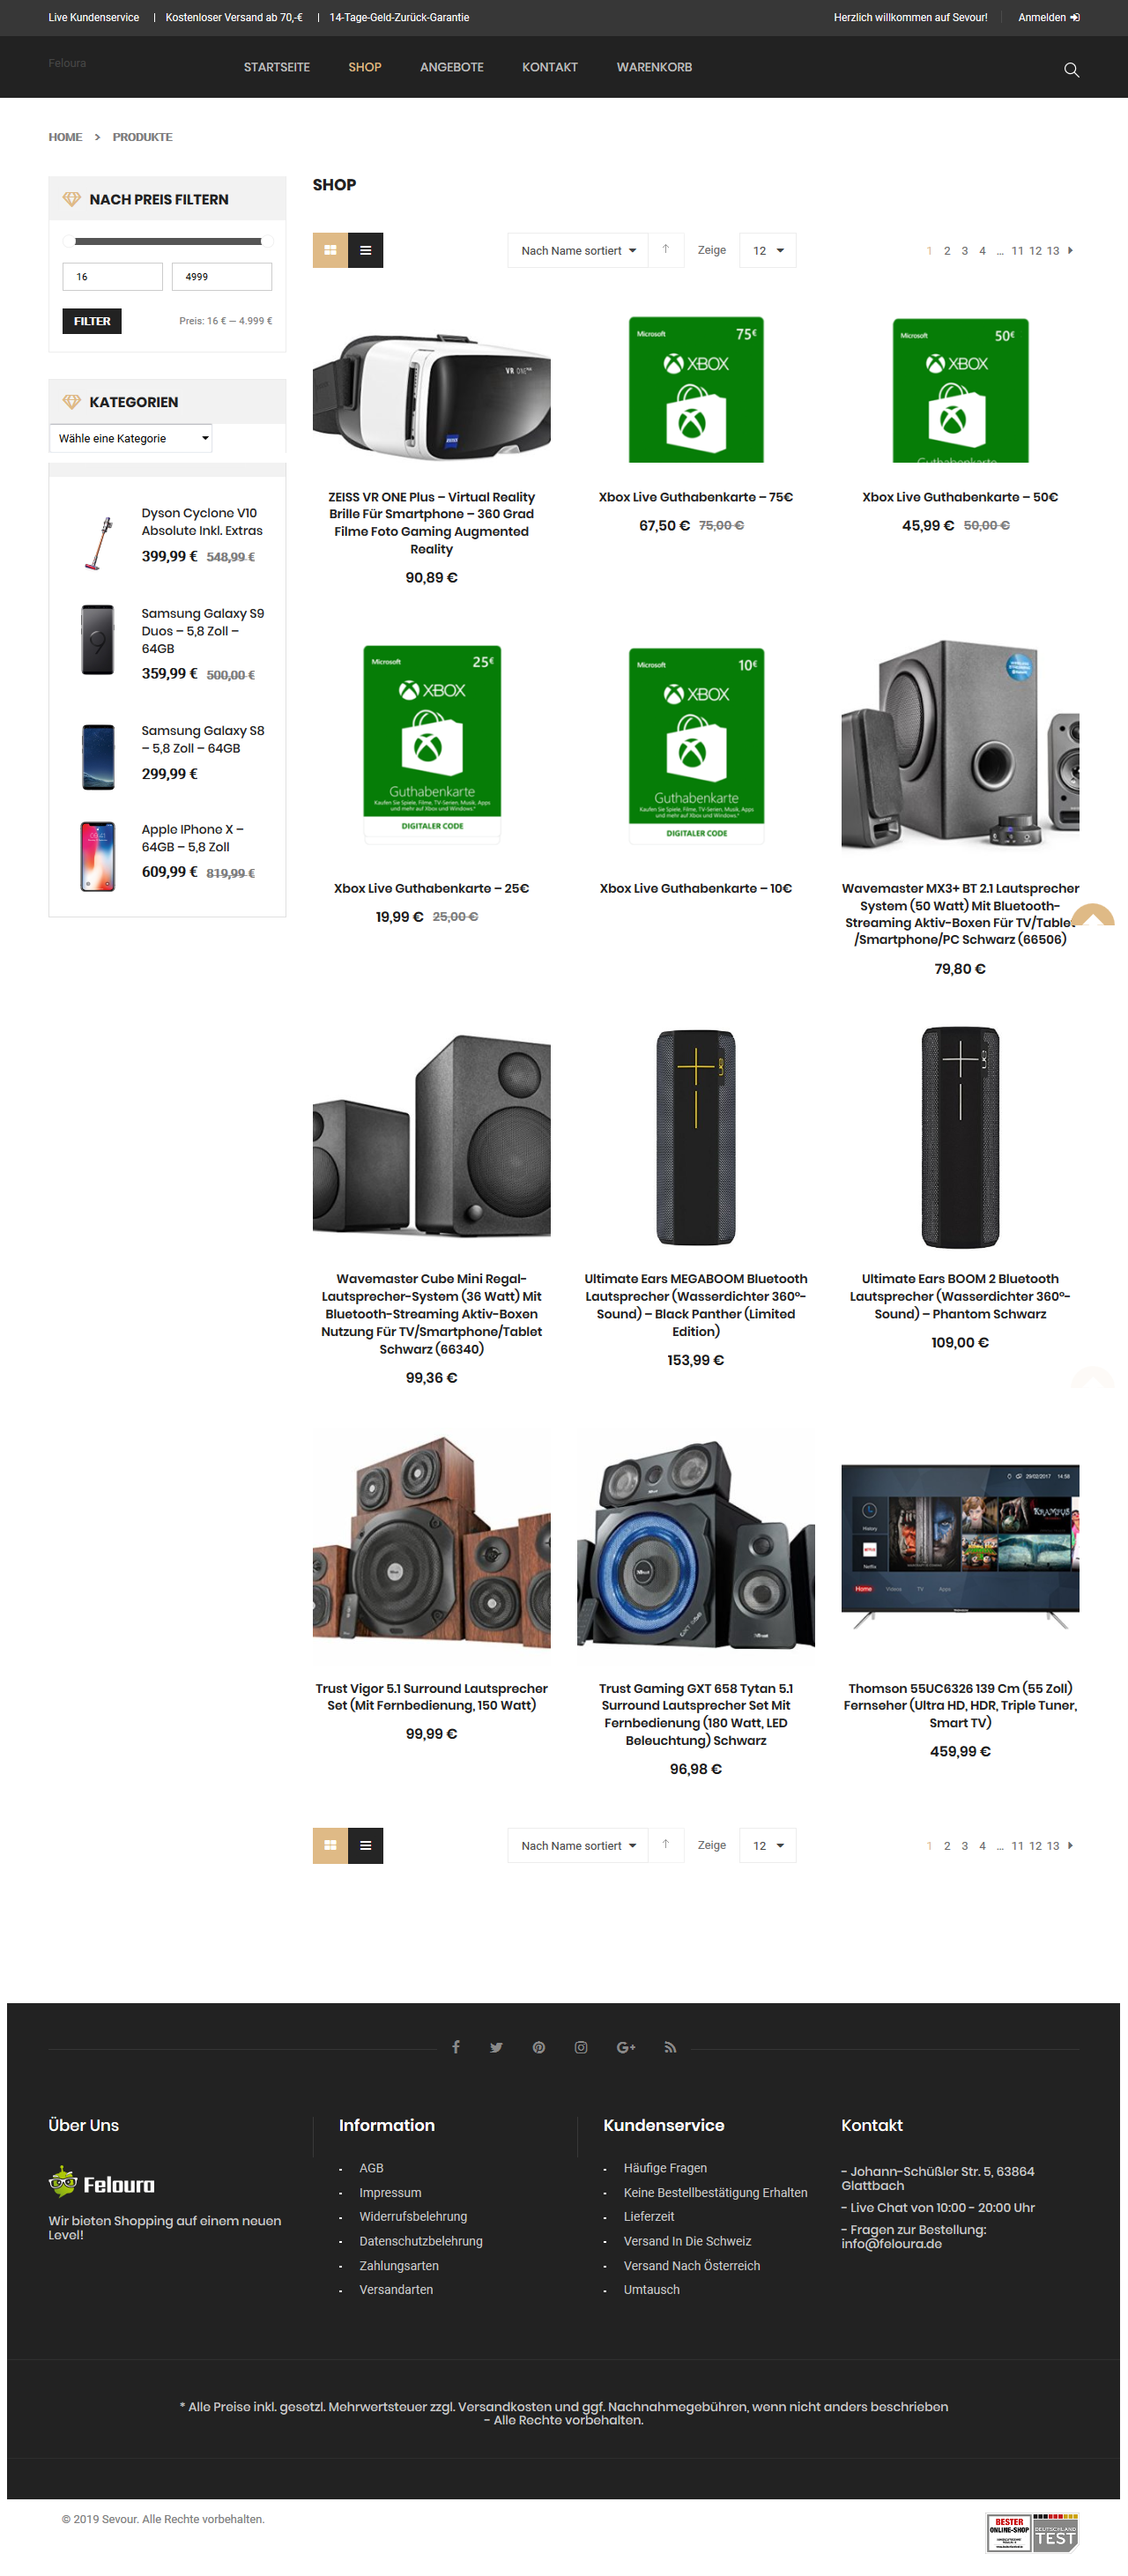Open RSS feed icon in footer
The width and height of the screenshot is (1128, 2576).
click(670, 2047)
